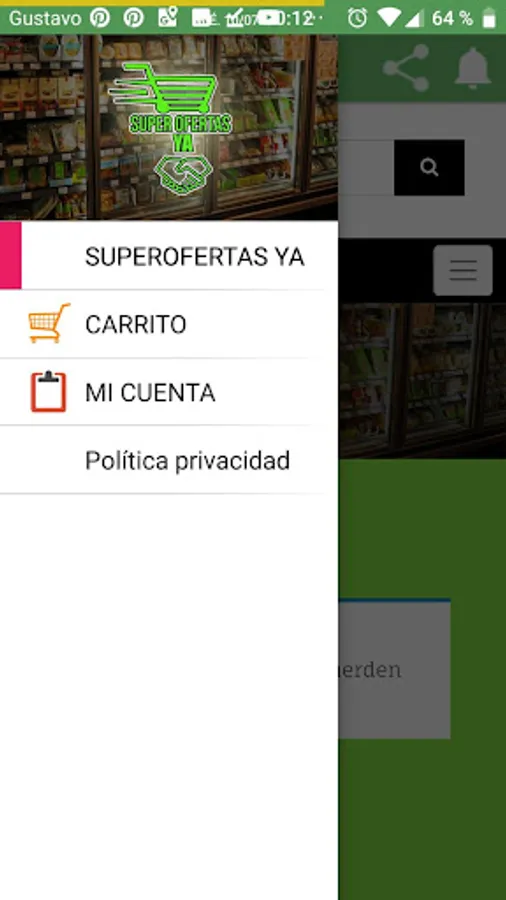Image resolution: width=506 pixels, height=900 pixels.
Task: Click the orange shopping cart icon
Action: [49, 324]
